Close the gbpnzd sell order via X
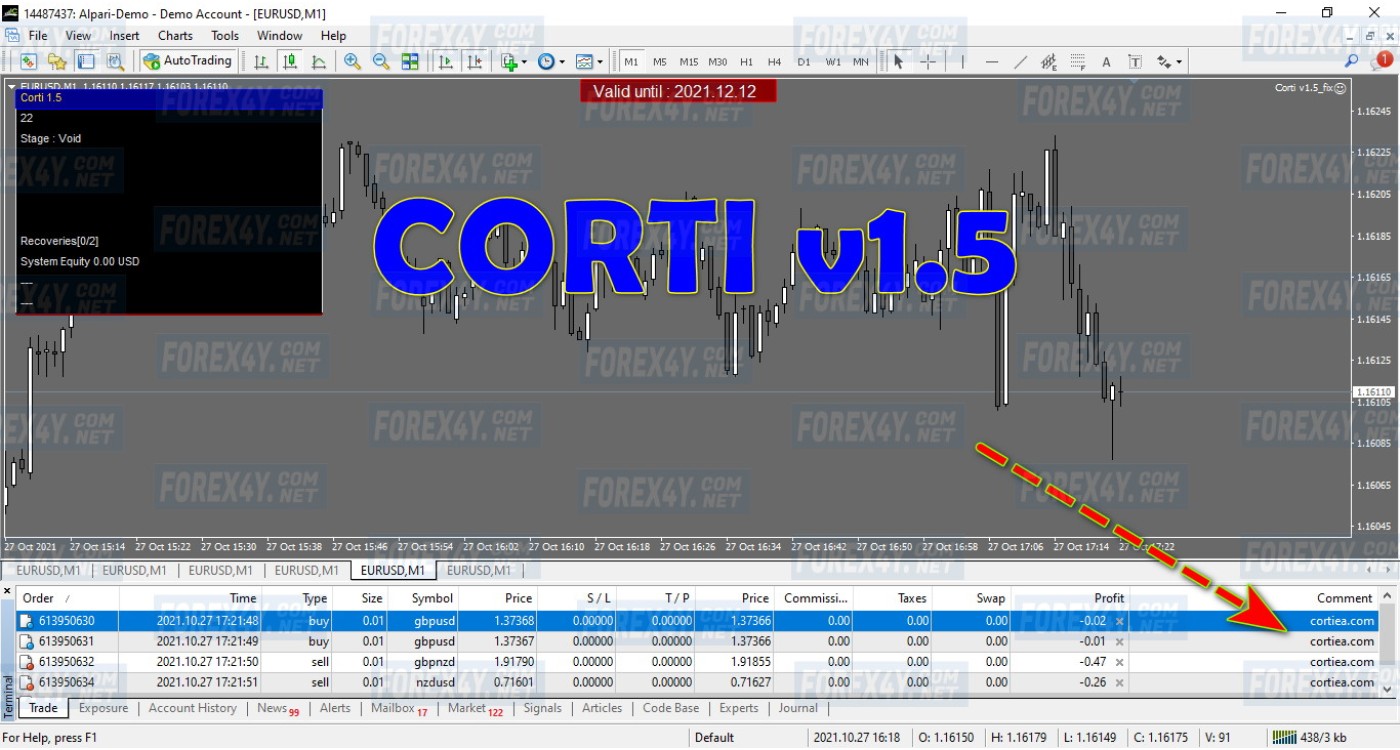The width and height of the screenshot is (1400, 750). click(x=1119, y=662)
